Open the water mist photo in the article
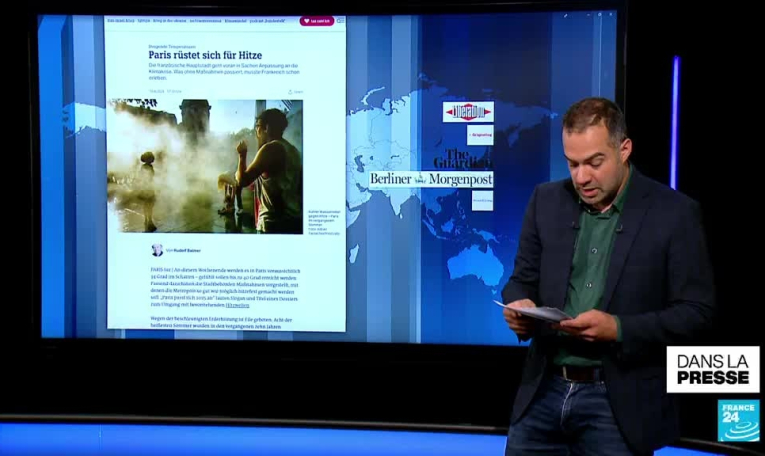This screenshot has height=456, width=765. point(205,166)
